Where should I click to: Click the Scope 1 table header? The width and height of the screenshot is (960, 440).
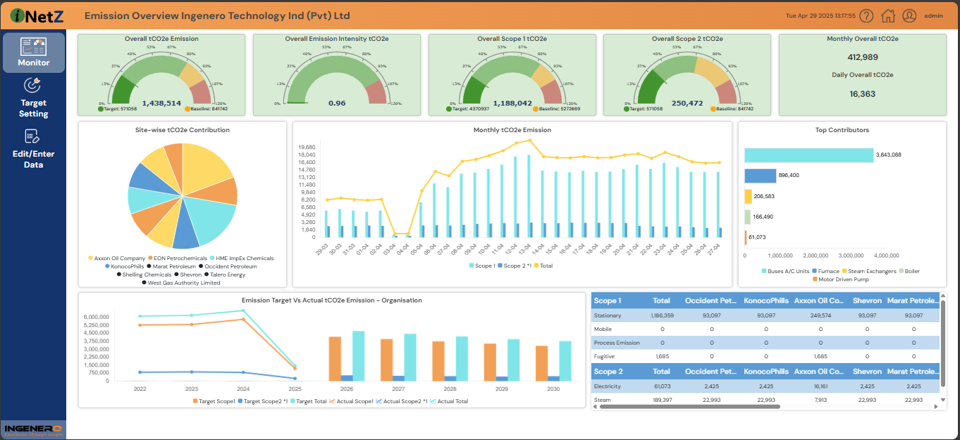click(608, 300)
